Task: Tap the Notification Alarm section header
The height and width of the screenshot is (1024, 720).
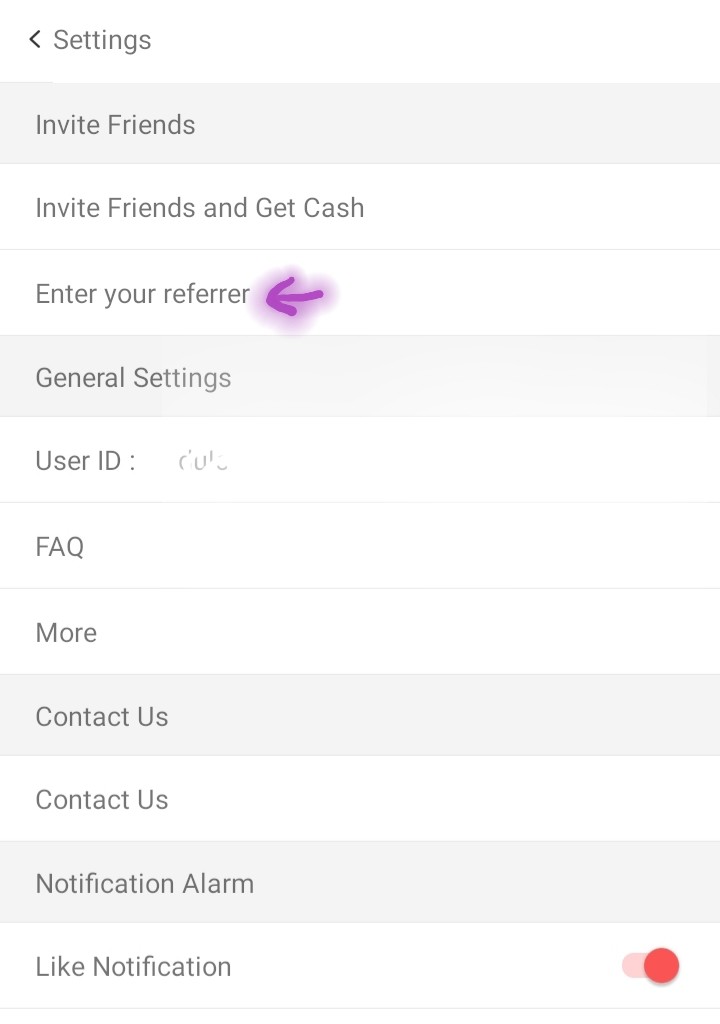Action: click(x=145, y=884)
